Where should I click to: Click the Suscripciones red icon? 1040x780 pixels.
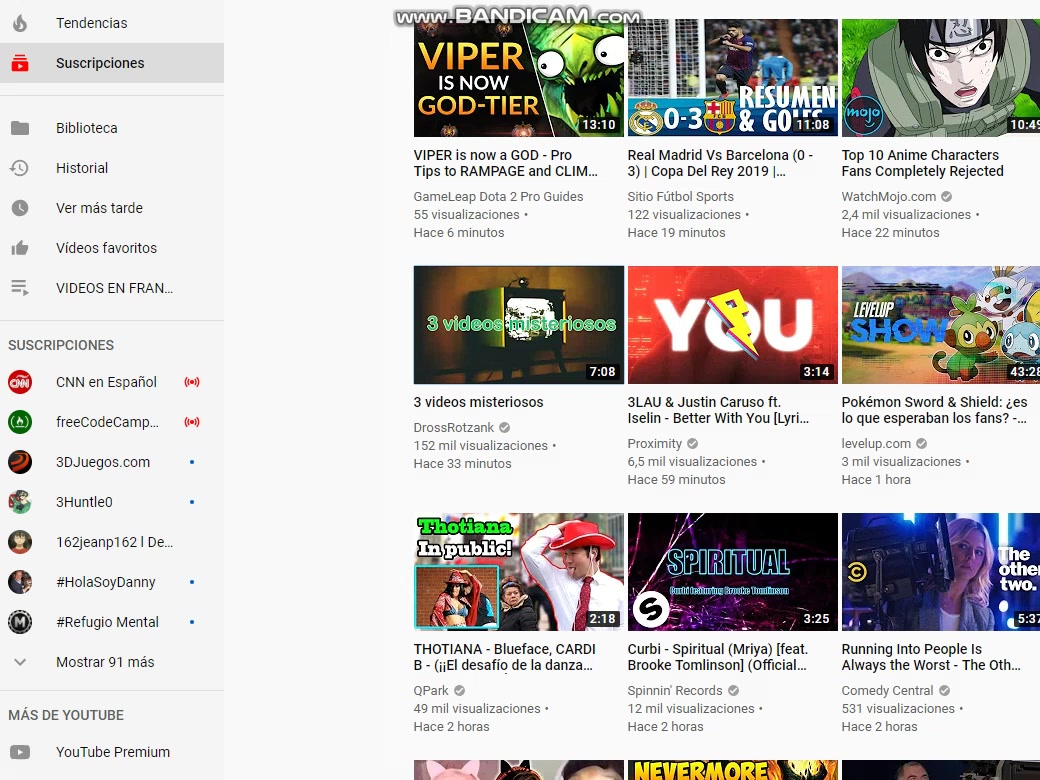tap(20, 63)
